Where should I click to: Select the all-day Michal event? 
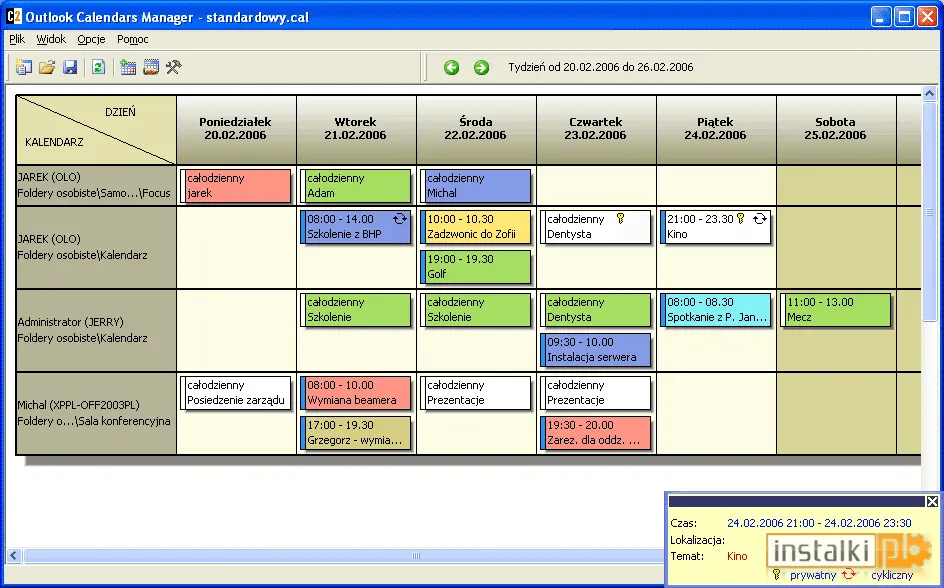tap(476, 185)
